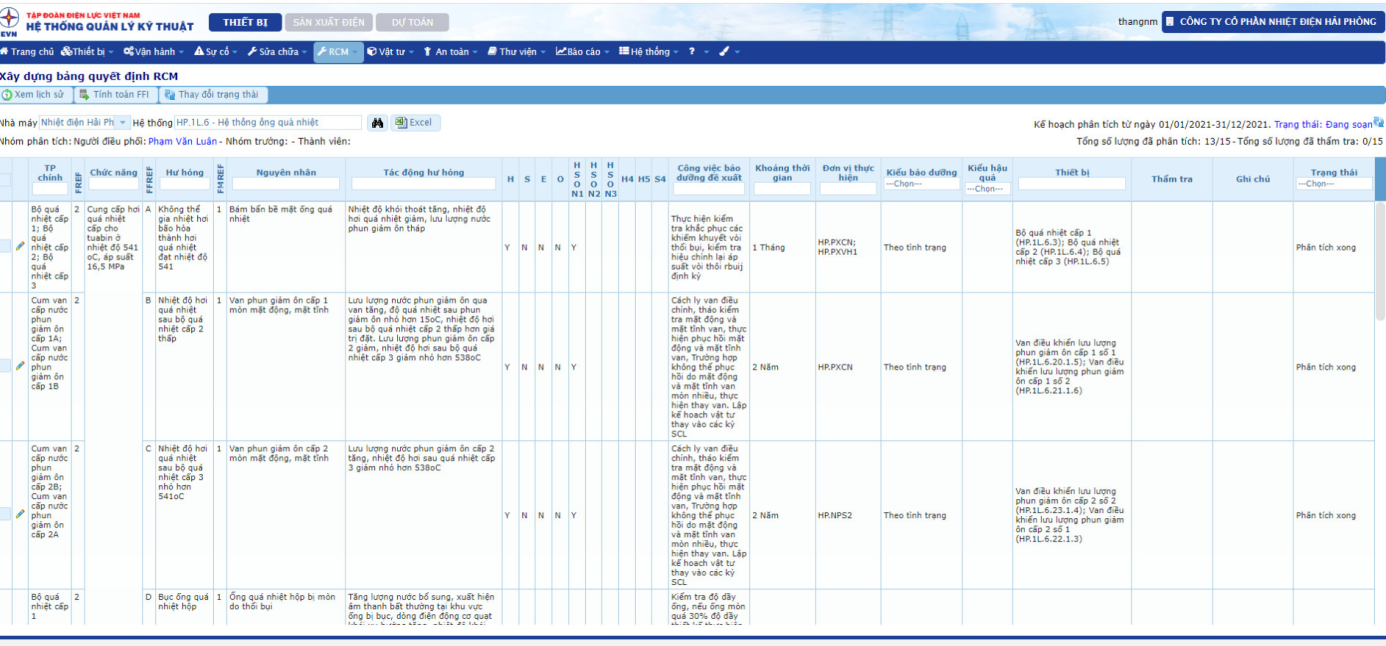Click the H4 column header

point(627,179)
